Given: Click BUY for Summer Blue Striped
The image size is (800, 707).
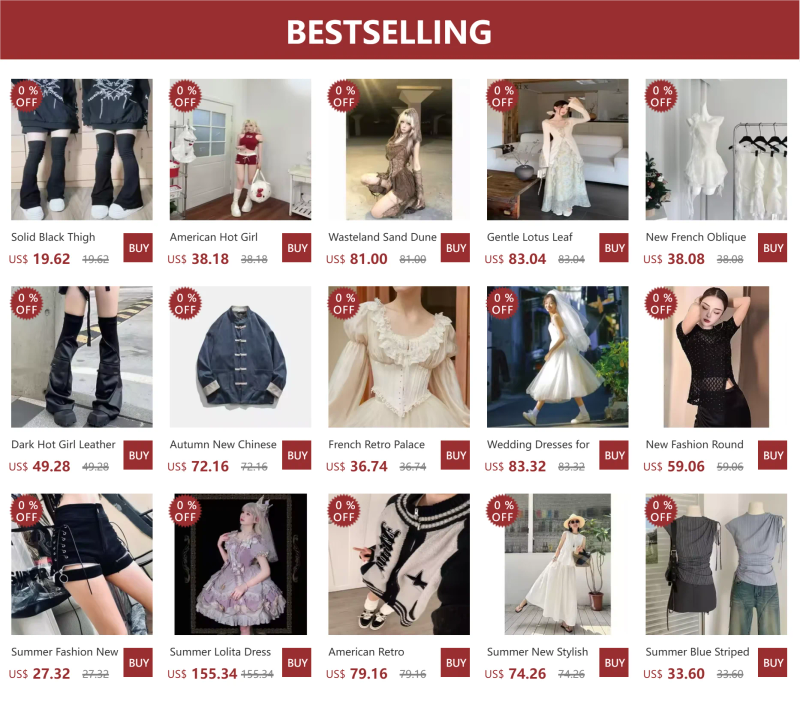Looking at the screenshot, I should [x=772, y=663].
